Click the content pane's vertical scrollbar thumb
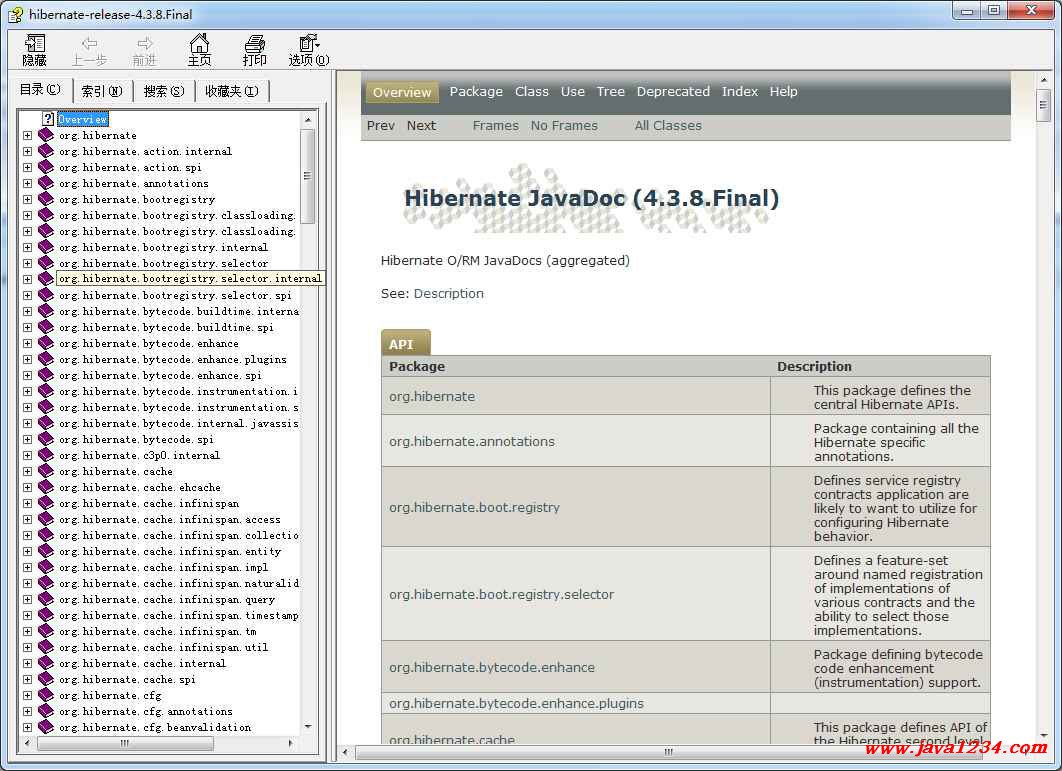This screenshot has width=1062, height=771. point(1043,105)
